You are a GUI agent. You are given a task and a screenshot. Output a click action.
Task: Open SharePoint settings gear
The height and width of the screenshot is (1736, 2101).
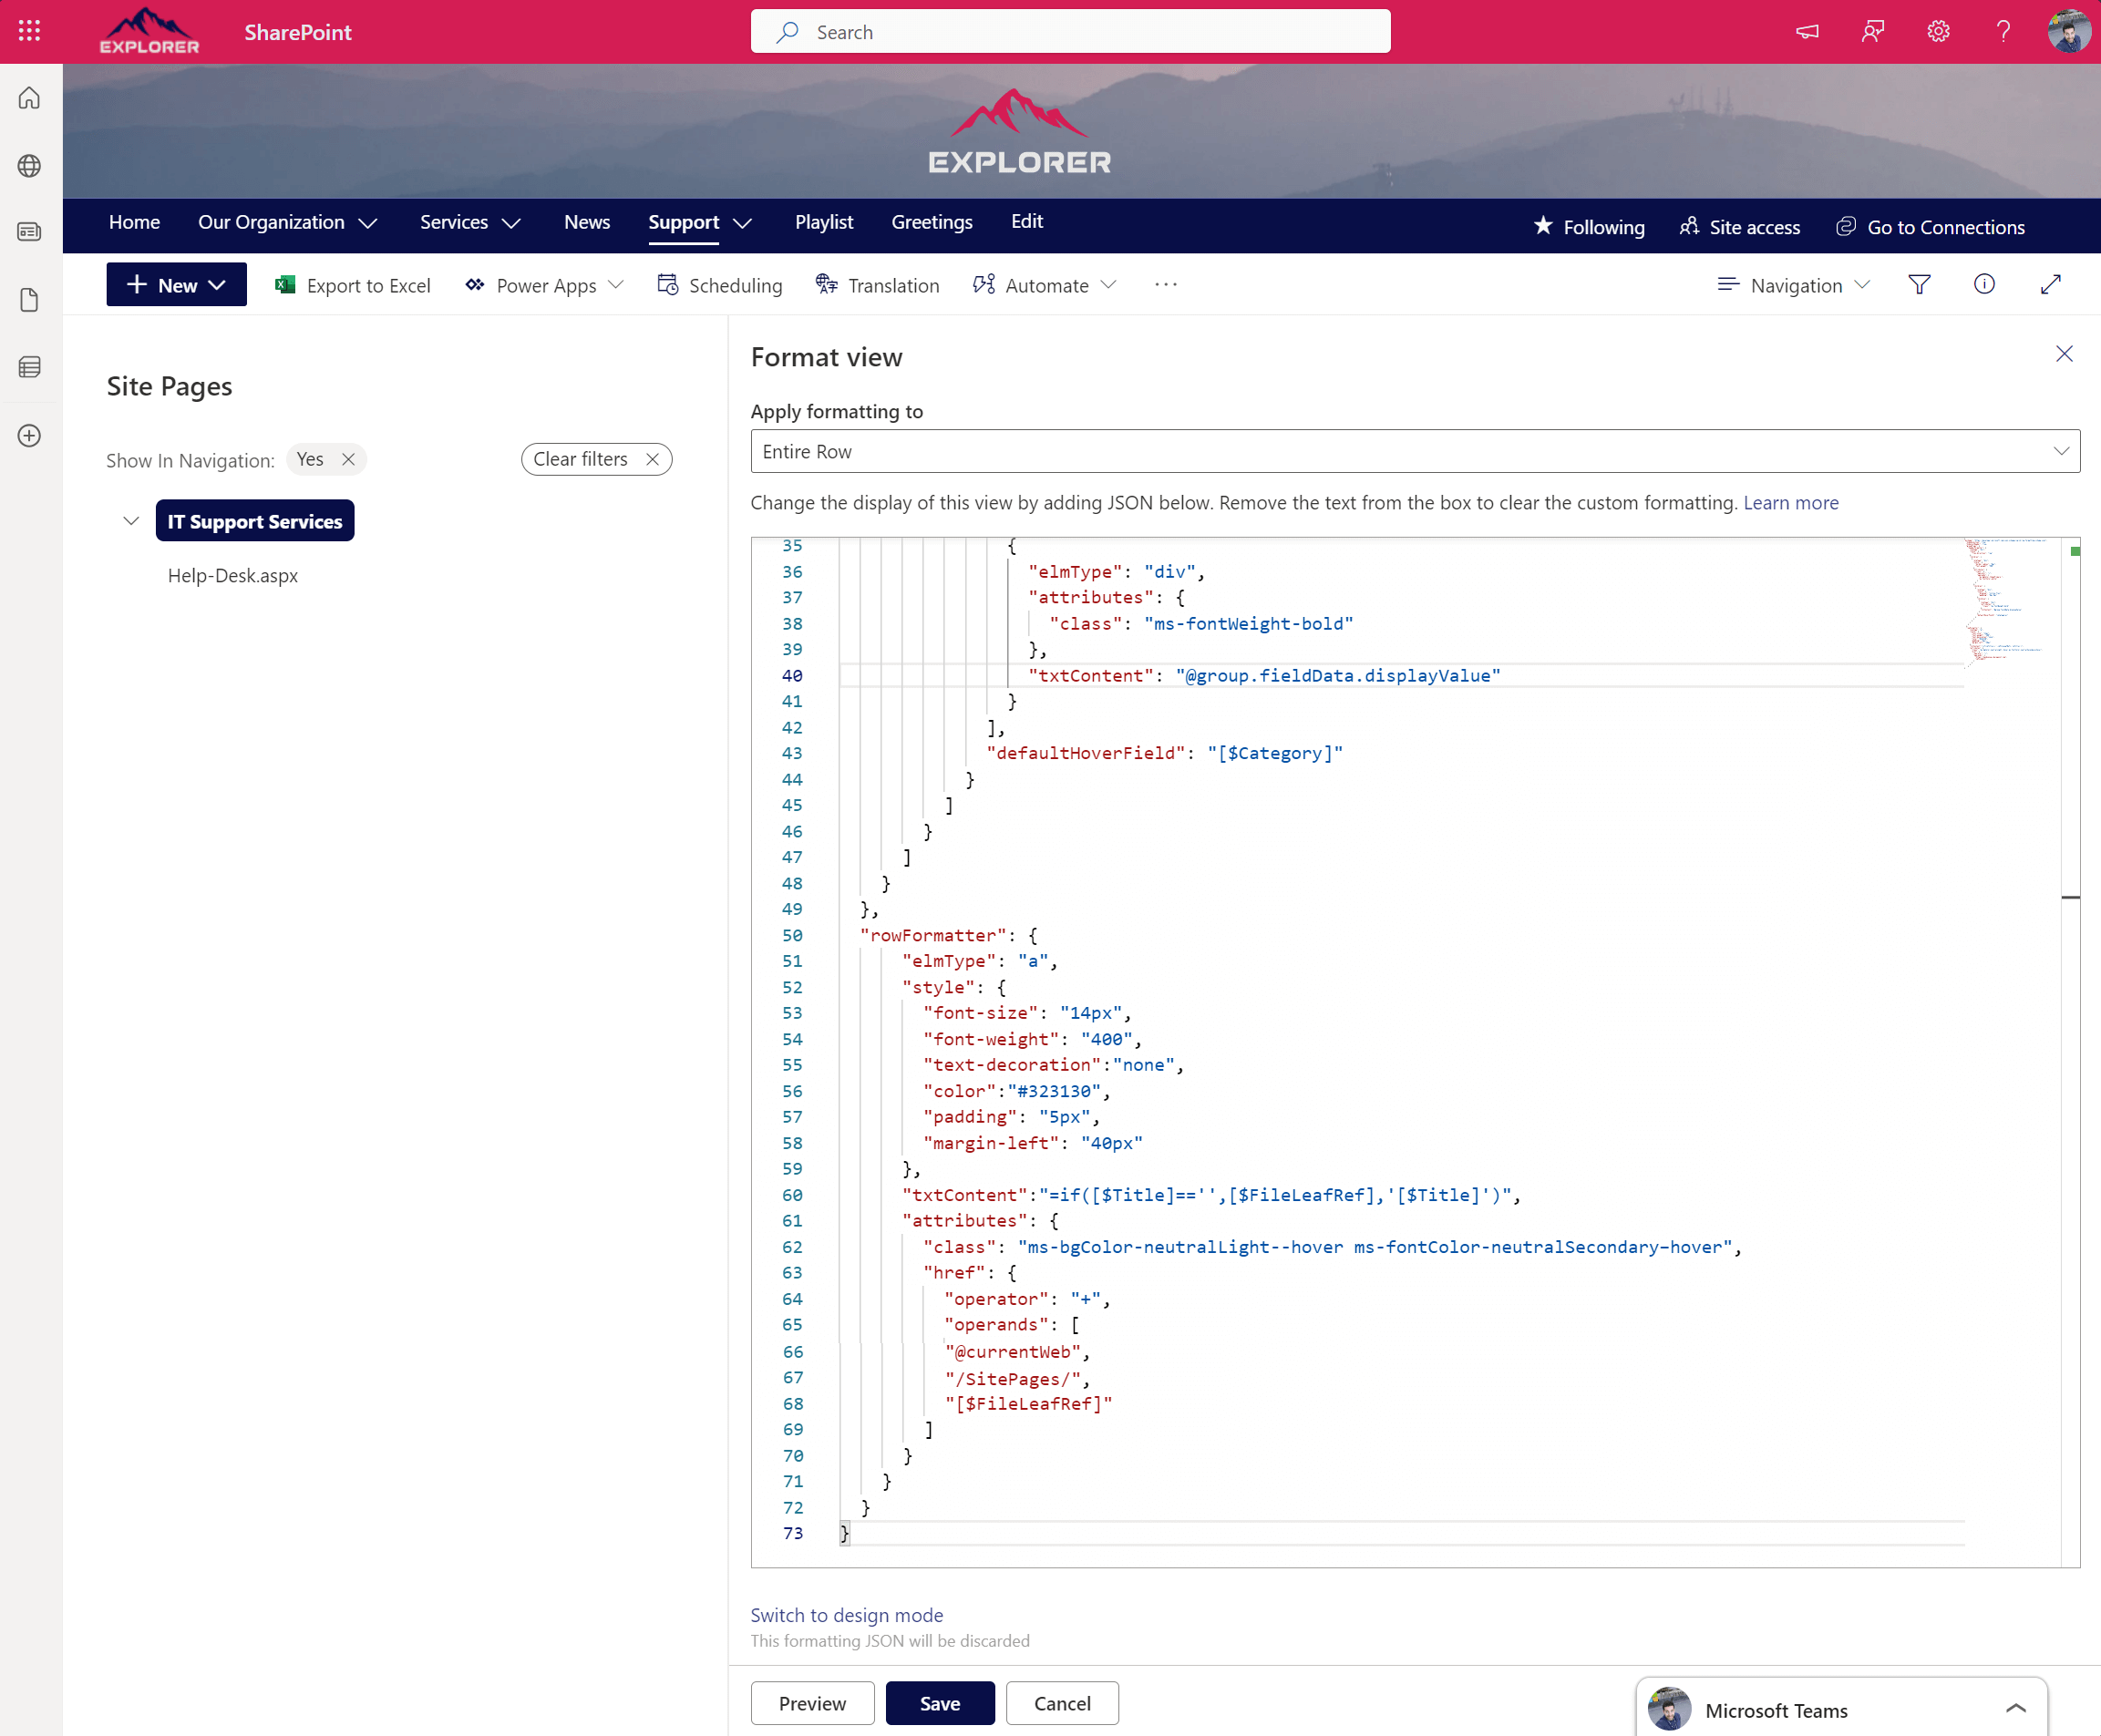[1938, 31]
